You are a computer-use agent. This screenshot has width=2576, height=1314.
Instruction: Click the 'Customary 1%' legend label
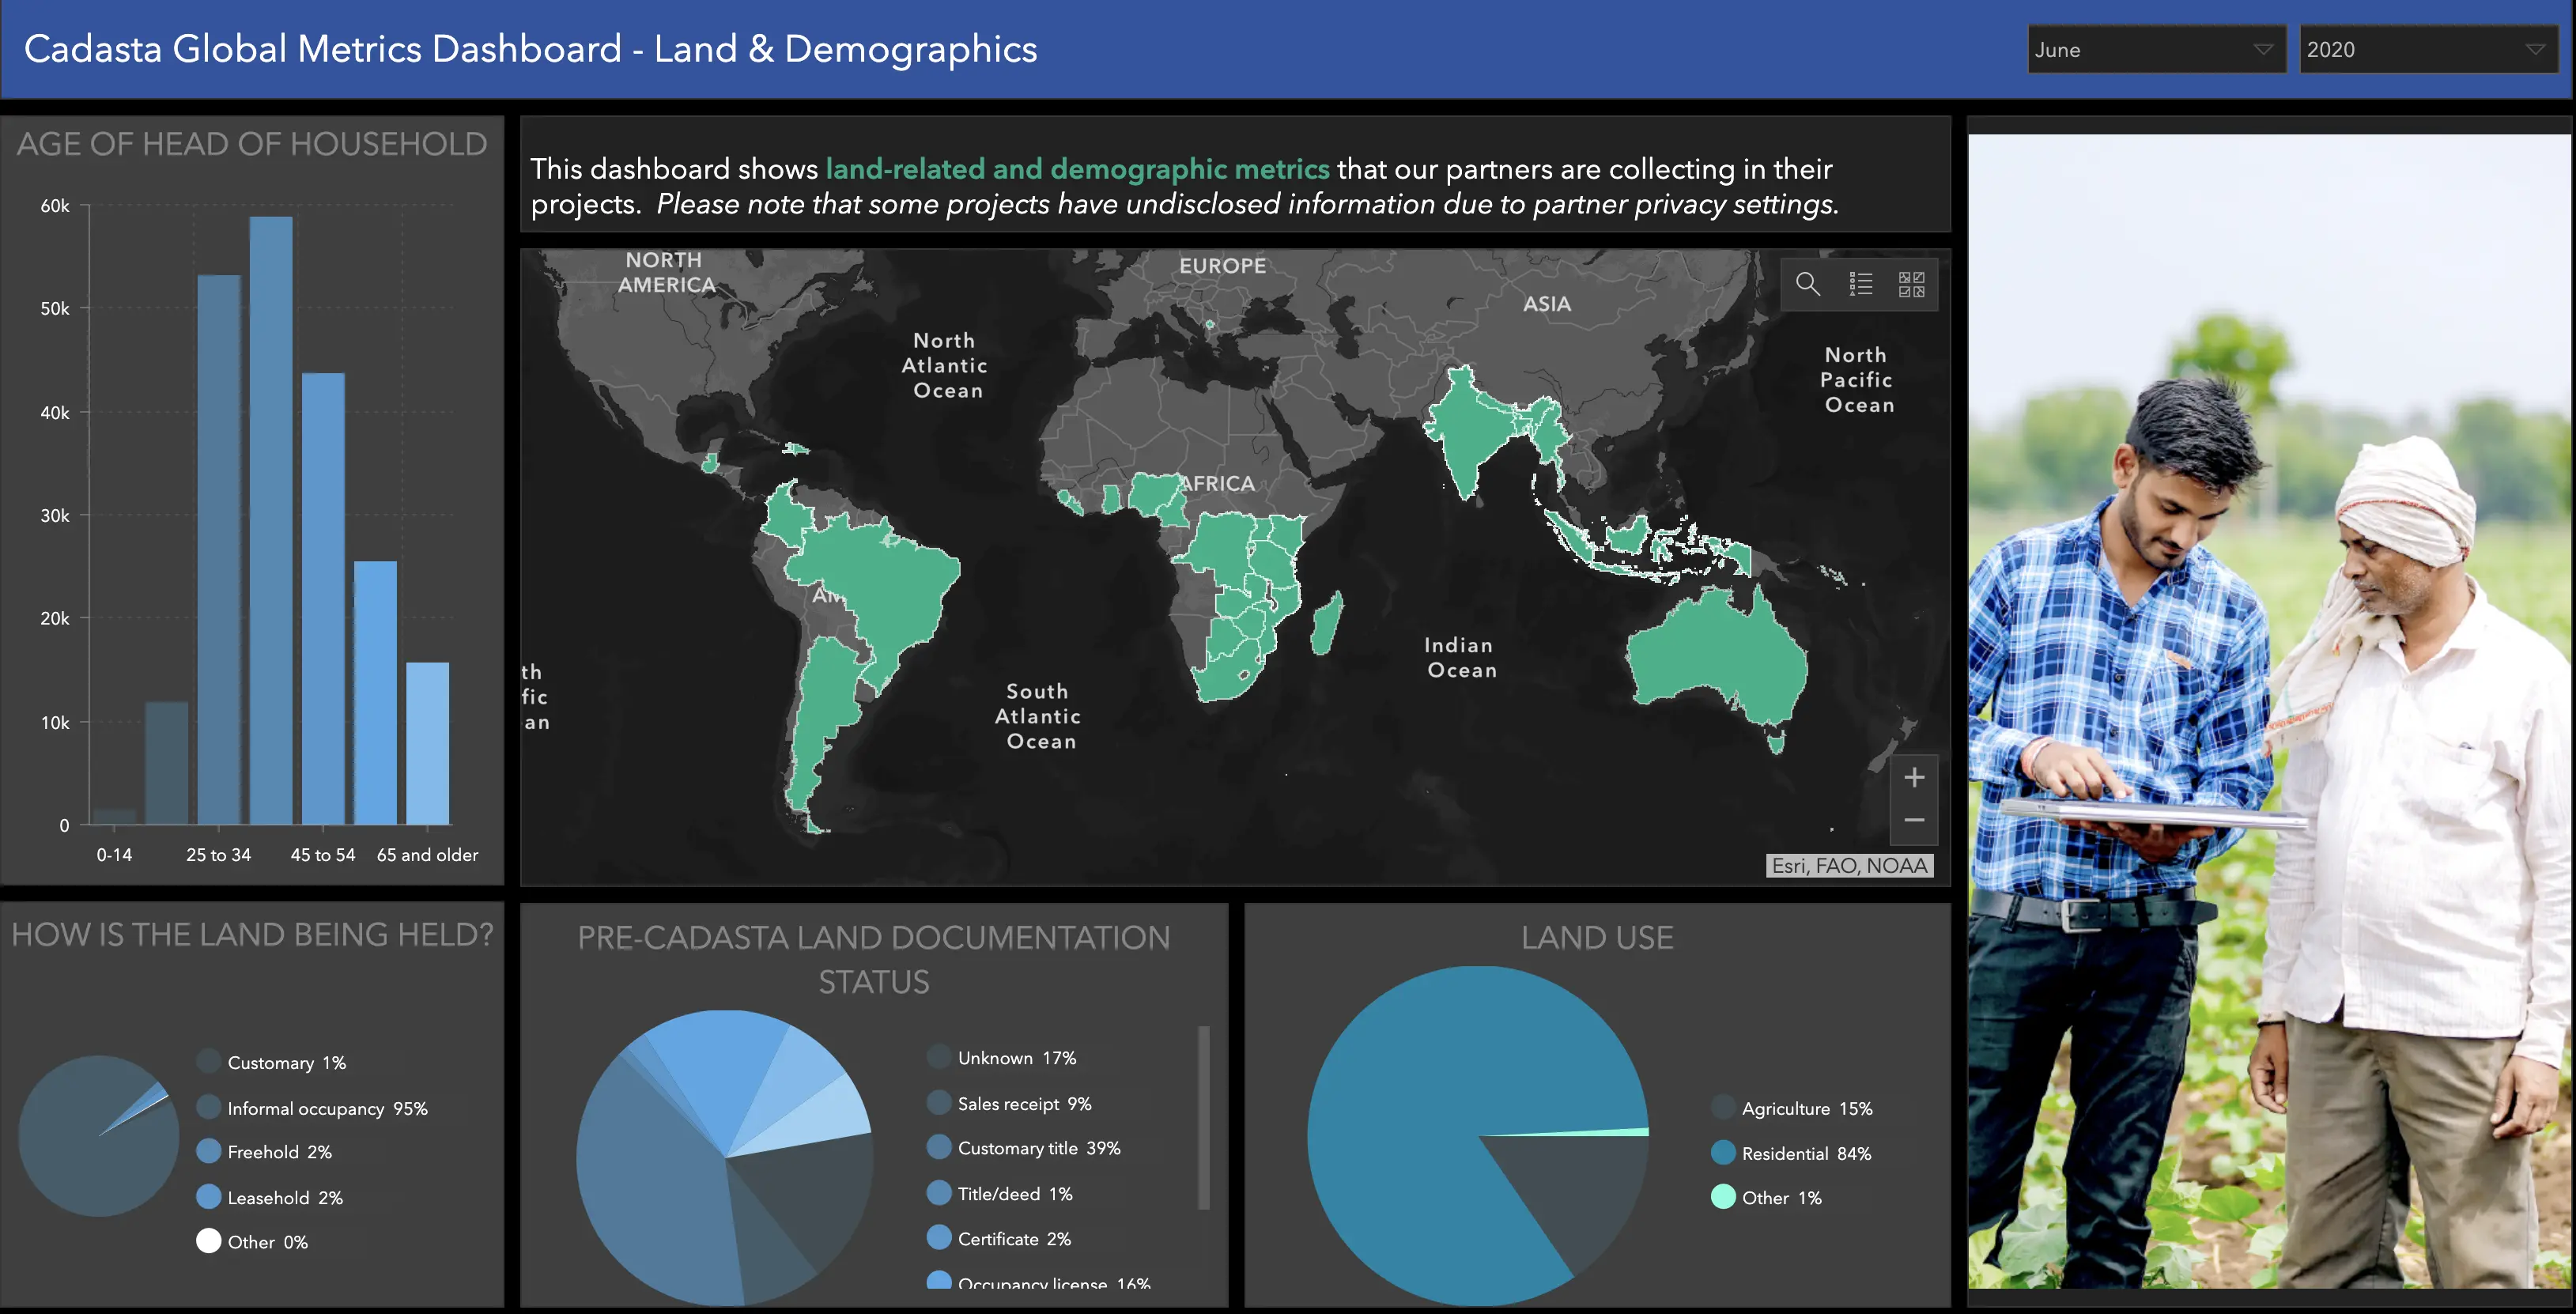(x=286, y=1062)
